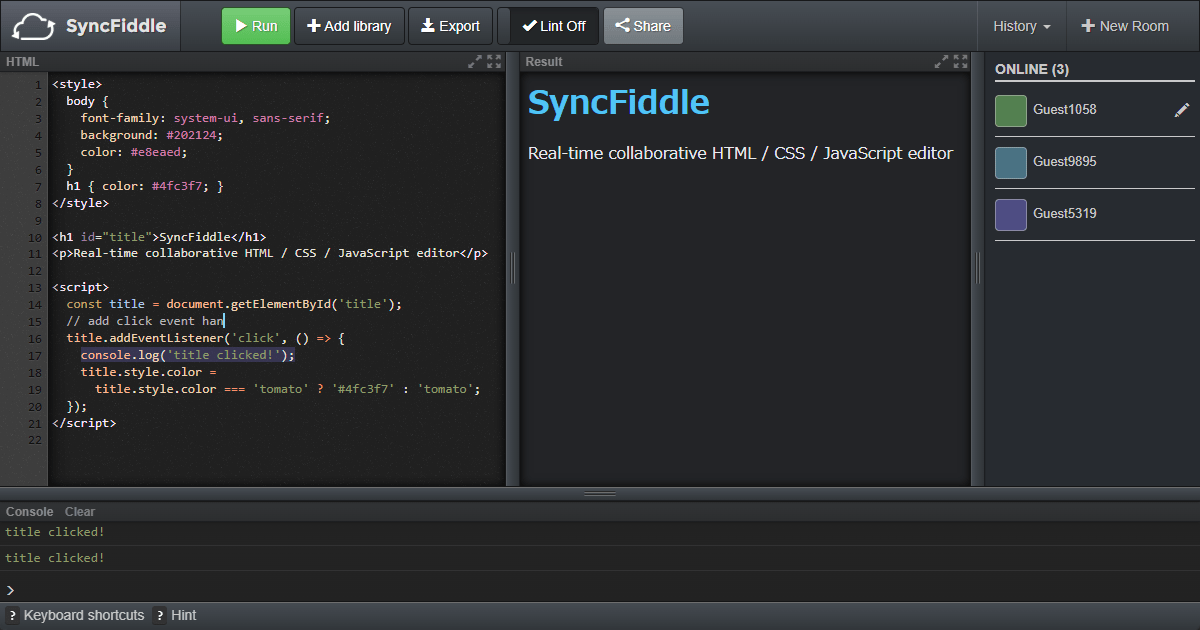Create a New Room
This screenshot has height=630, width=1200.
click(x=1125, y=26)
